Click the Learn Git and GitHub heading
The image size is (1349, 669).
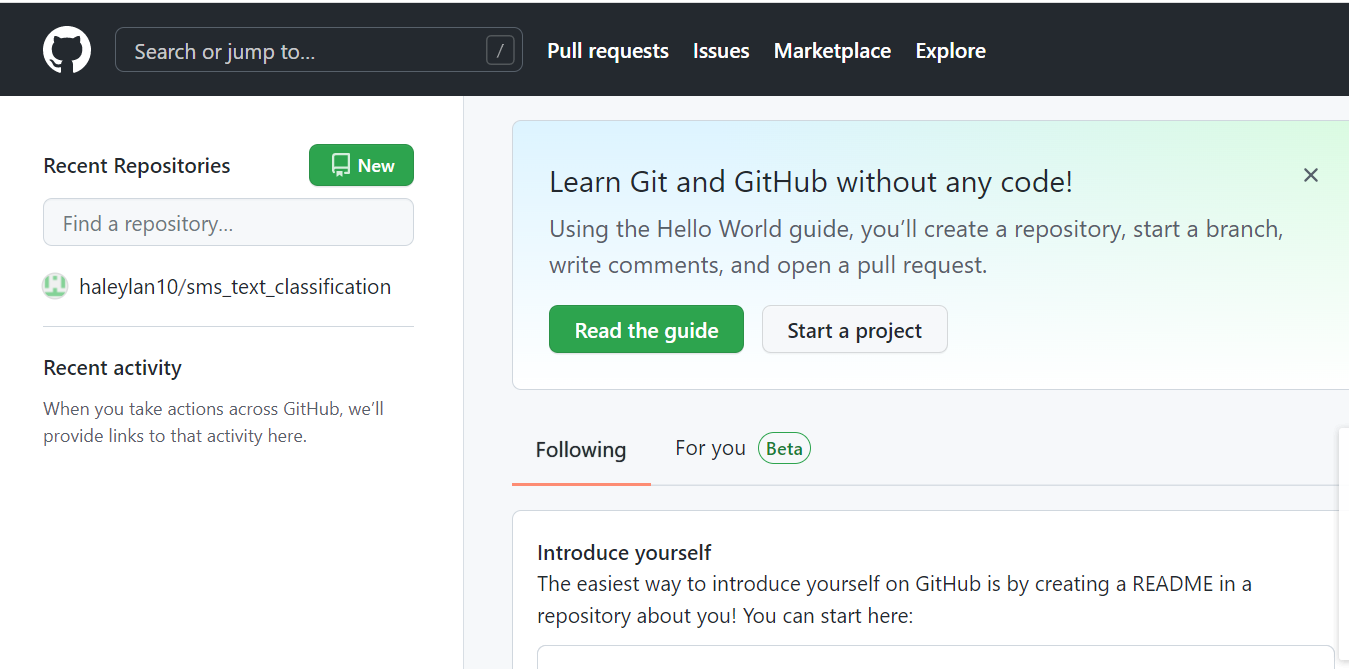[x=810, y=182]
